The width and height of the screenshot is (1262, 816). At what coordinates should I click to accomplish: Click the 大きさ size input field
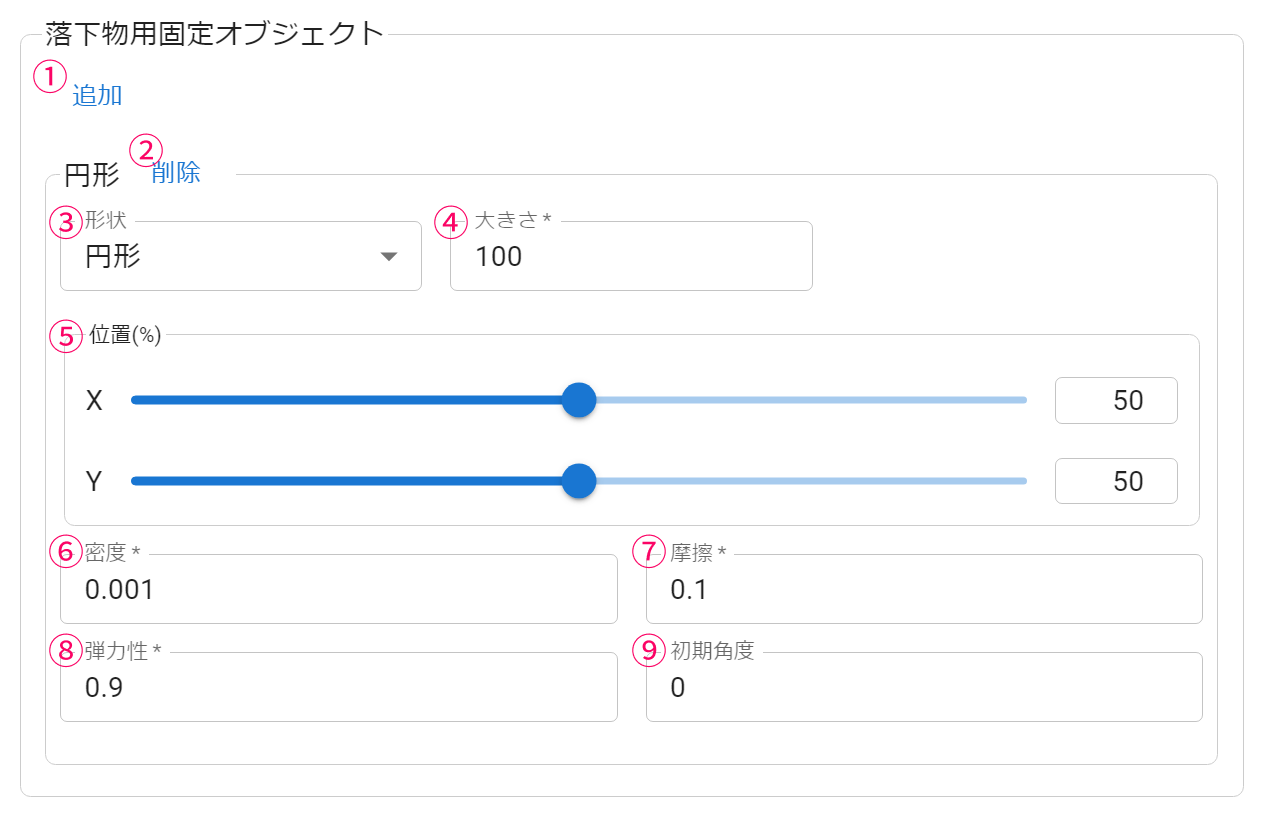coord(630,257)
